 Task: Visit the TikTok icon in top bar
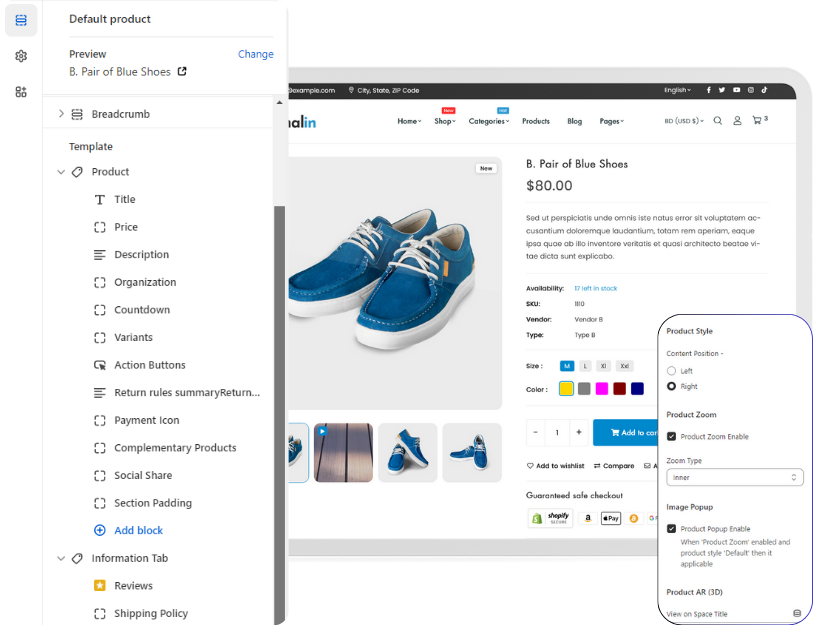(x=764, y=90)
